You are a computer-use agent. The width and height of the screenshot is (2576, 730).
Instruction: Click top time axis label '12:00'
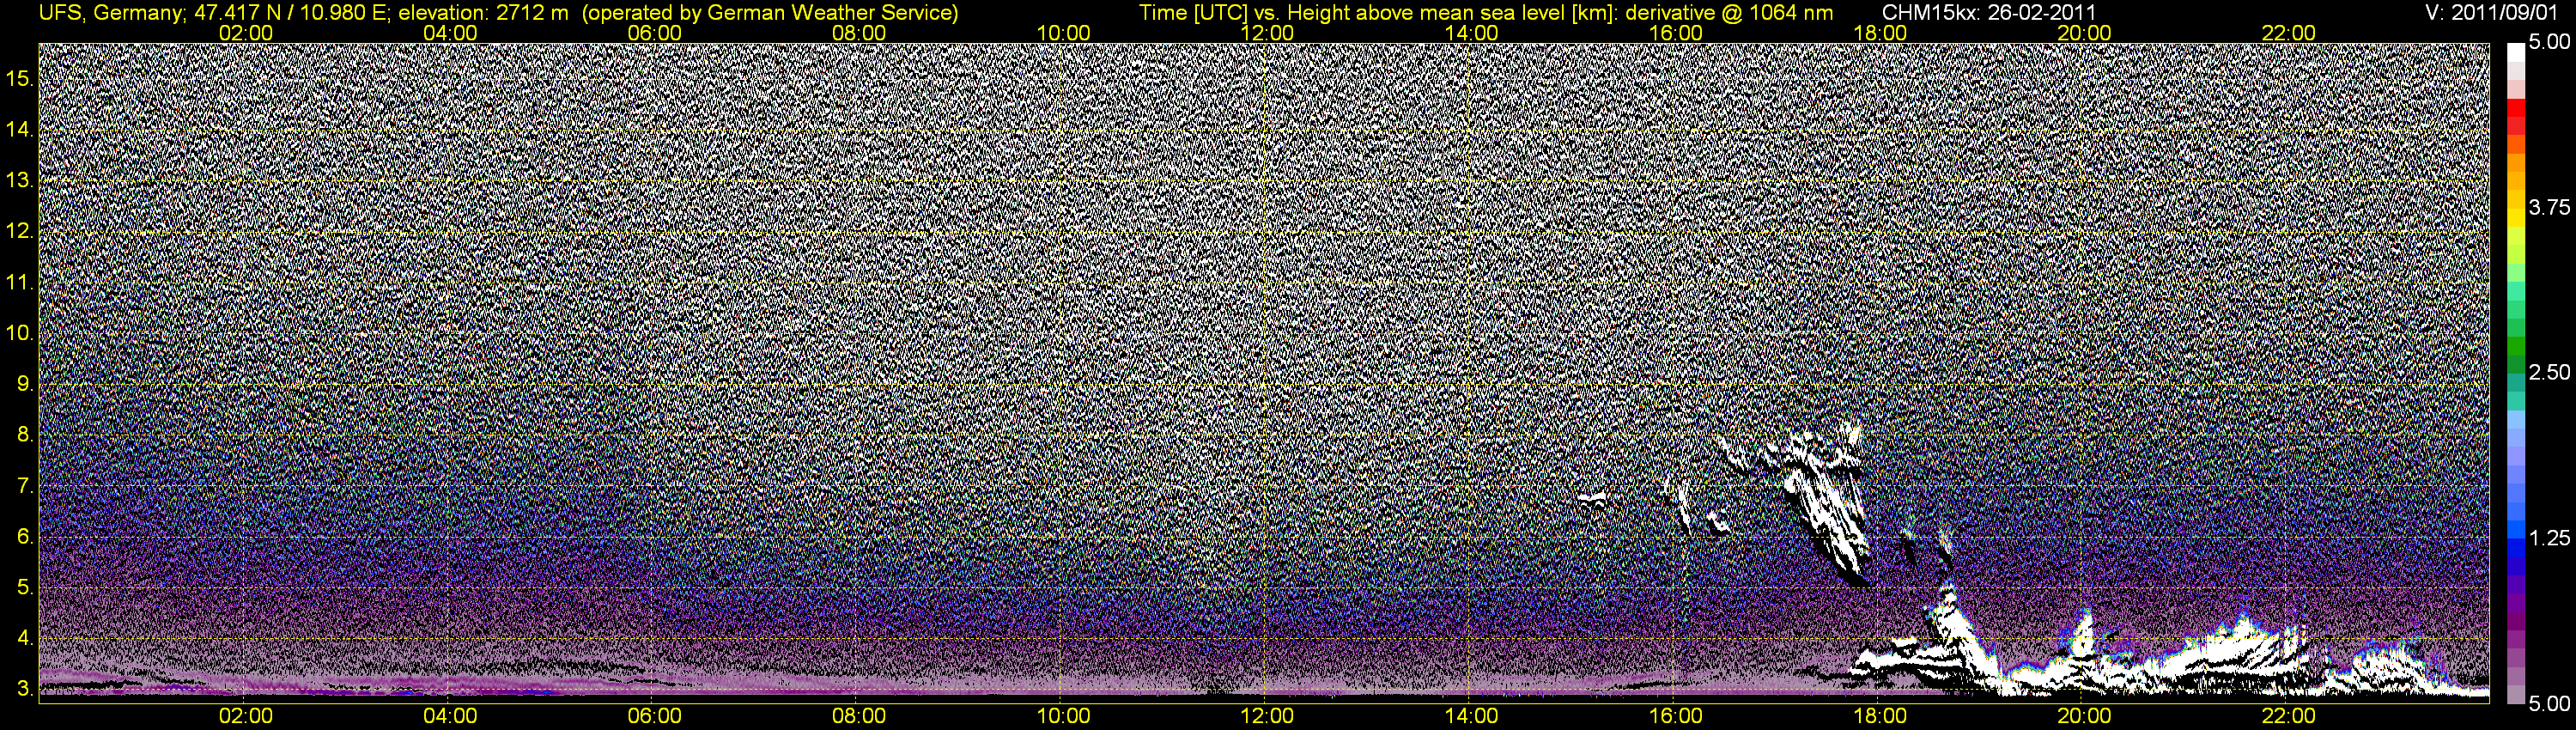click(x=1267, y=33)
